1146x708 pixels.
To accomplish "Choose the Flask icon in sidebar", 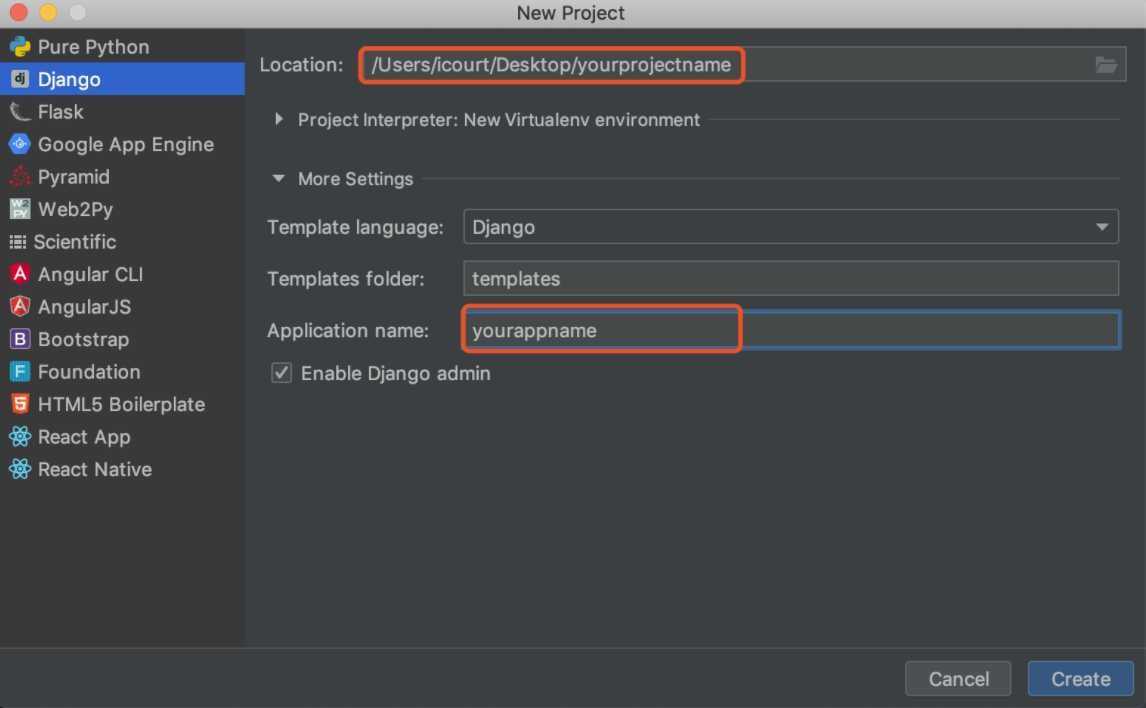I will click(20, 112).
